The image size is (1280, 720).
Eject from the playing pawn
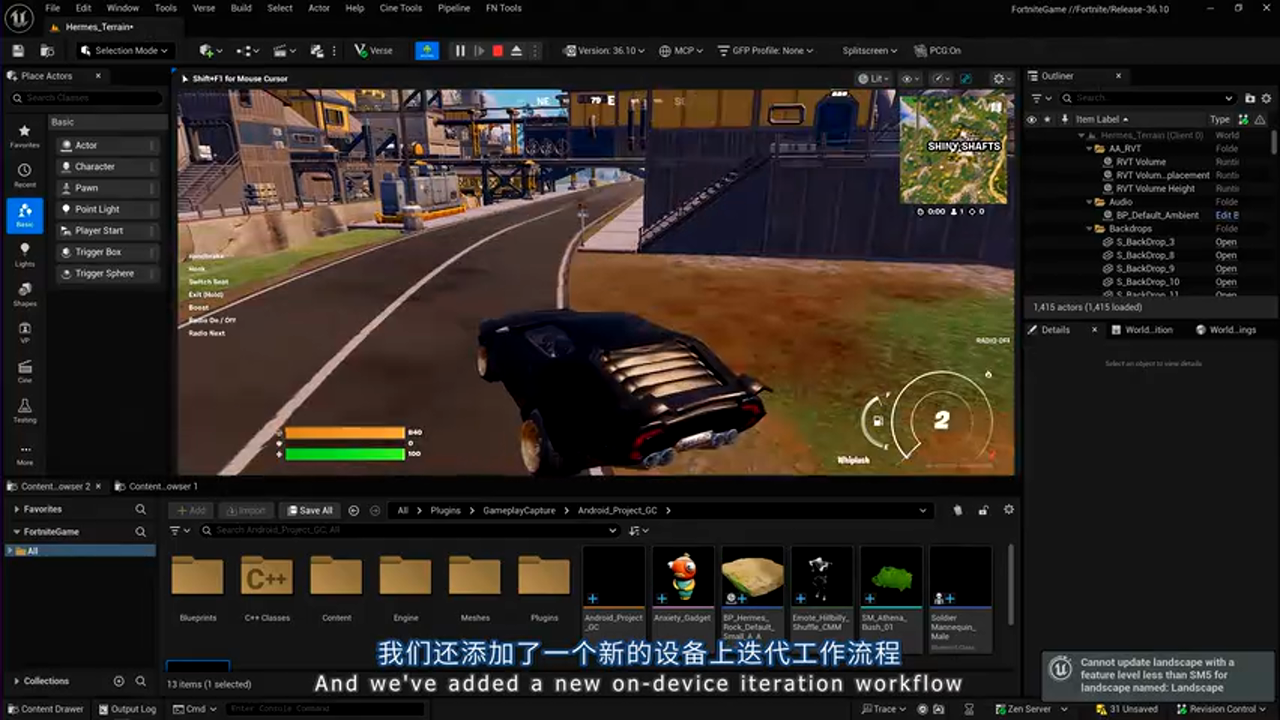[515, 50]
